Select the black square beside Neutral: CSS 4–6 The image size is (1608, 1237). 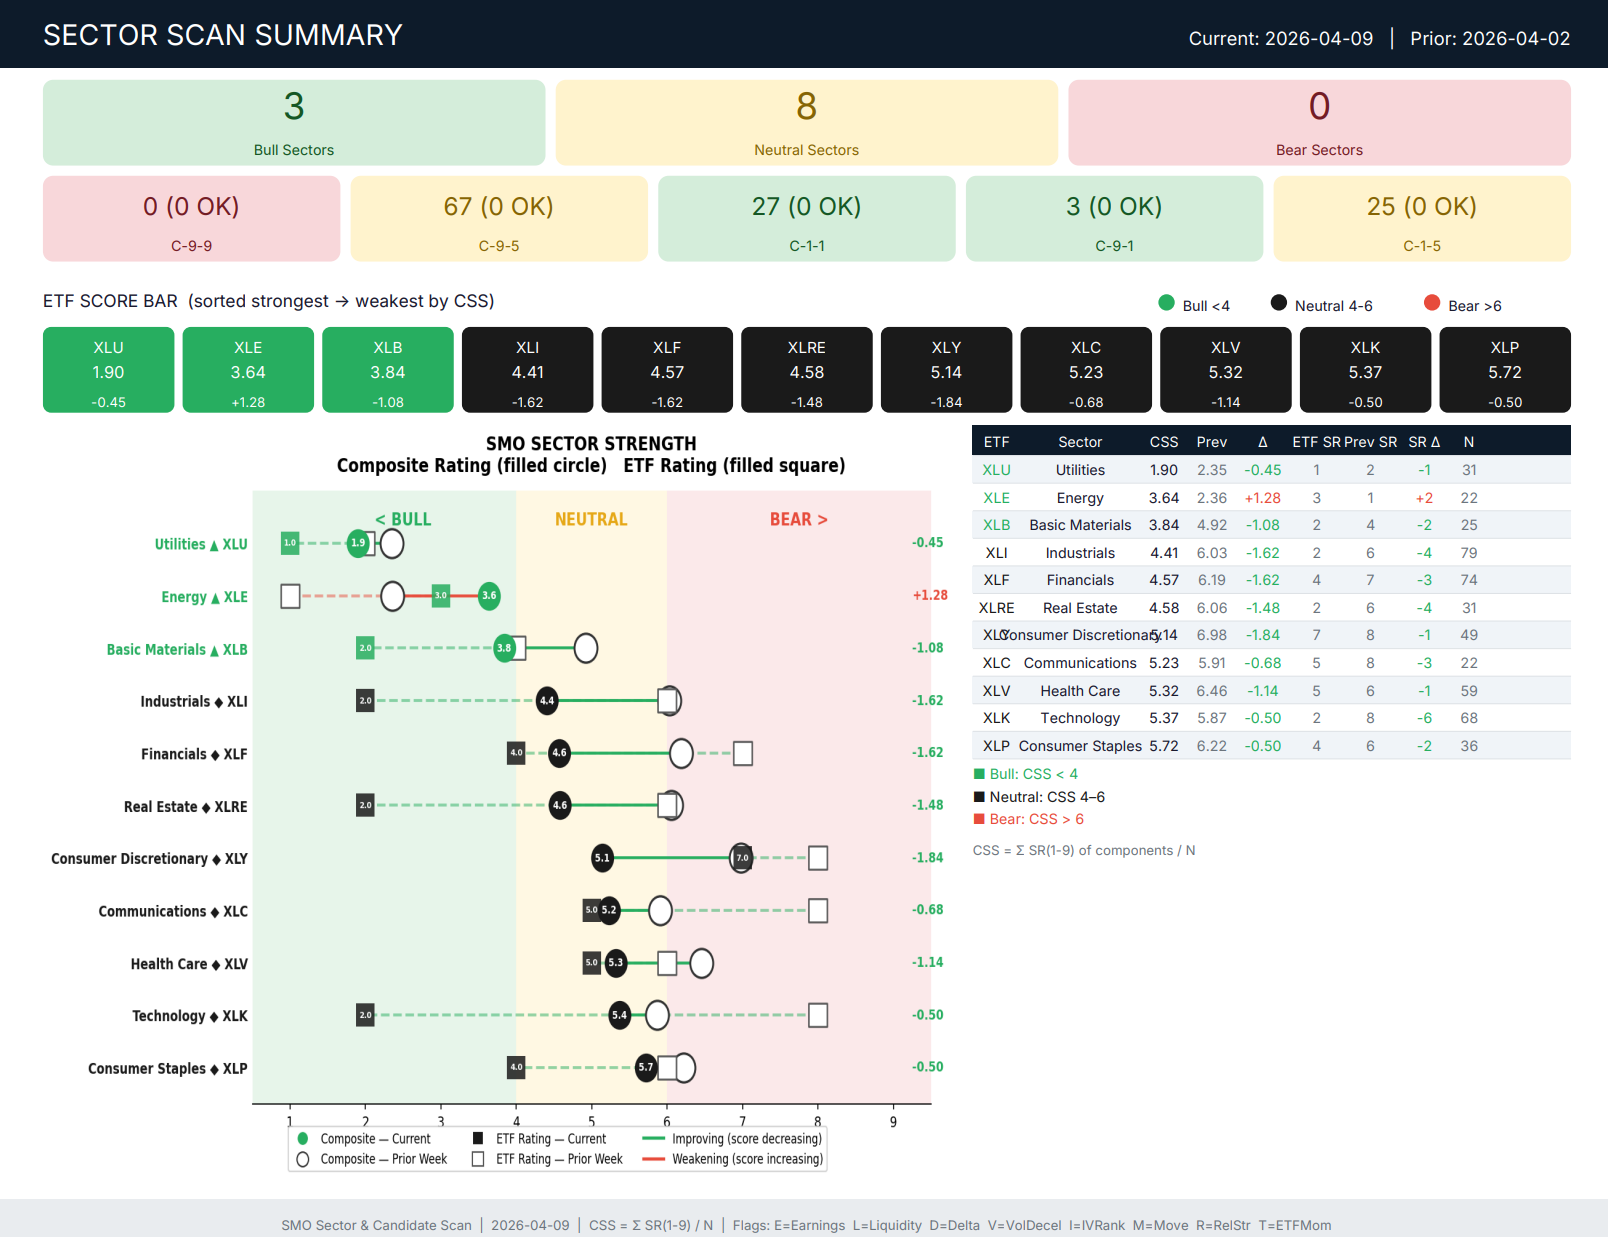click(x=979, y=797)
